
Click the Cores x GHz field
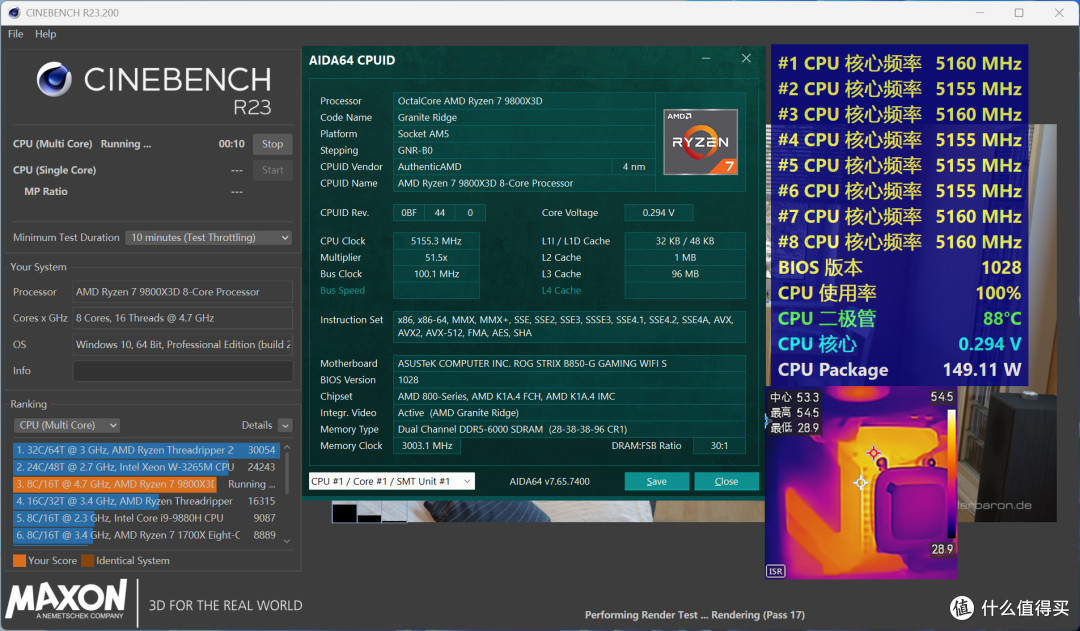coord(183,318)
